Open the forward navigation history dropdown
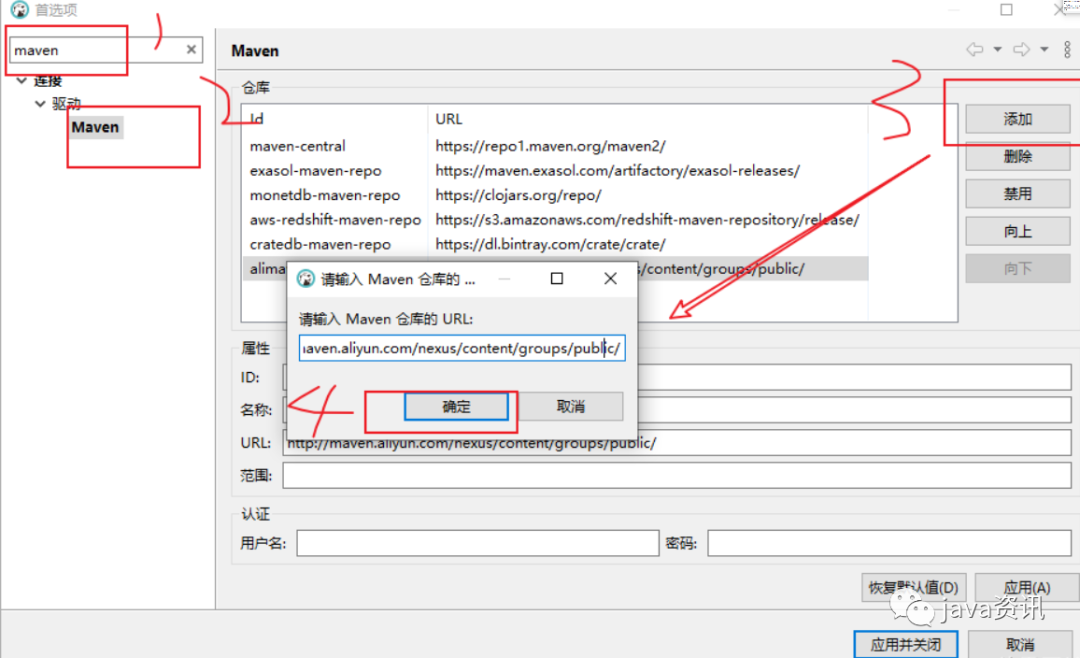The height and width of the screenshot is (658, 1080). point(1044,50)
